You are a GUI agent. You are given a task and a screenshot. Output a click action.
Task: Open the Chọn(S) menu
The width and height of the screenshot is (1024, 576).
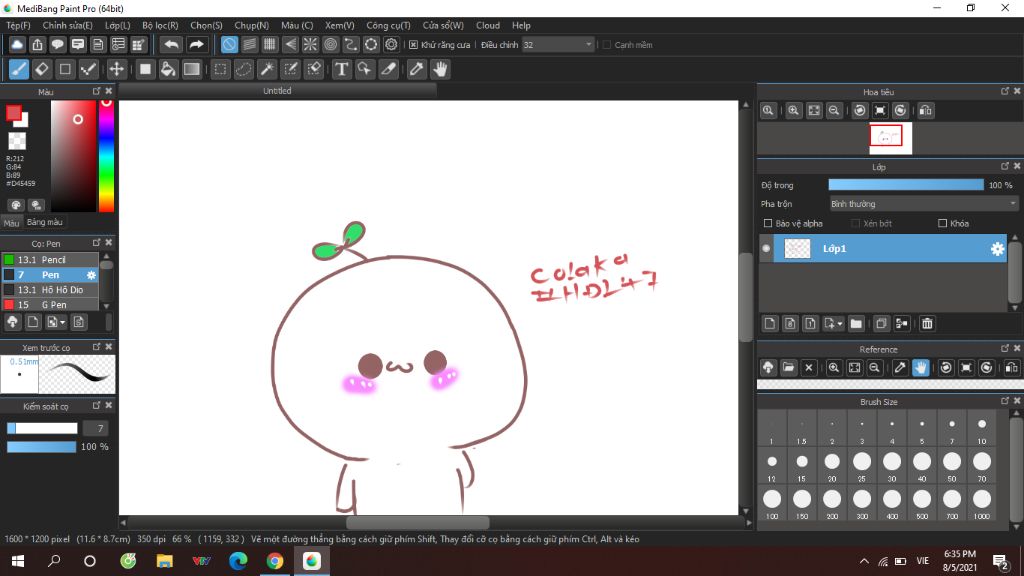click(x=206, y=25)
